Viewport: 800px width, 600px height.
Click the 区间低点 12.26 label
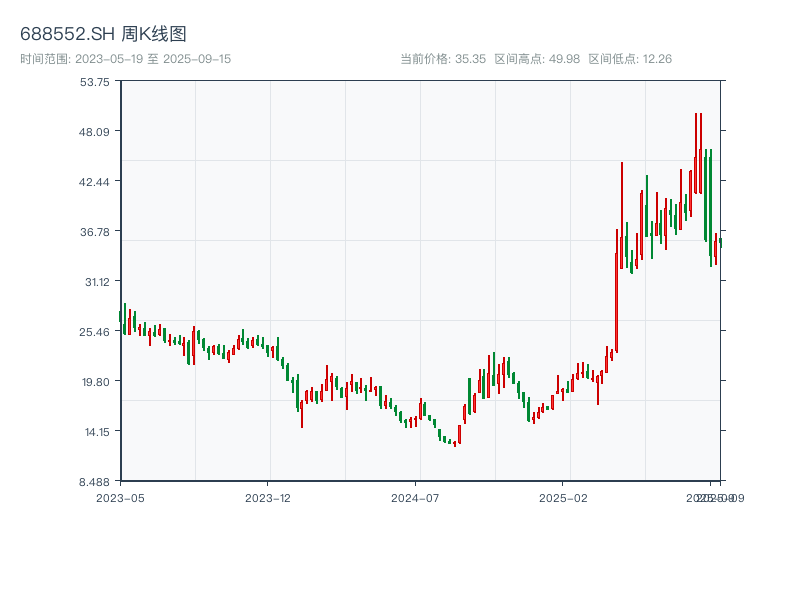pos(630,59)
